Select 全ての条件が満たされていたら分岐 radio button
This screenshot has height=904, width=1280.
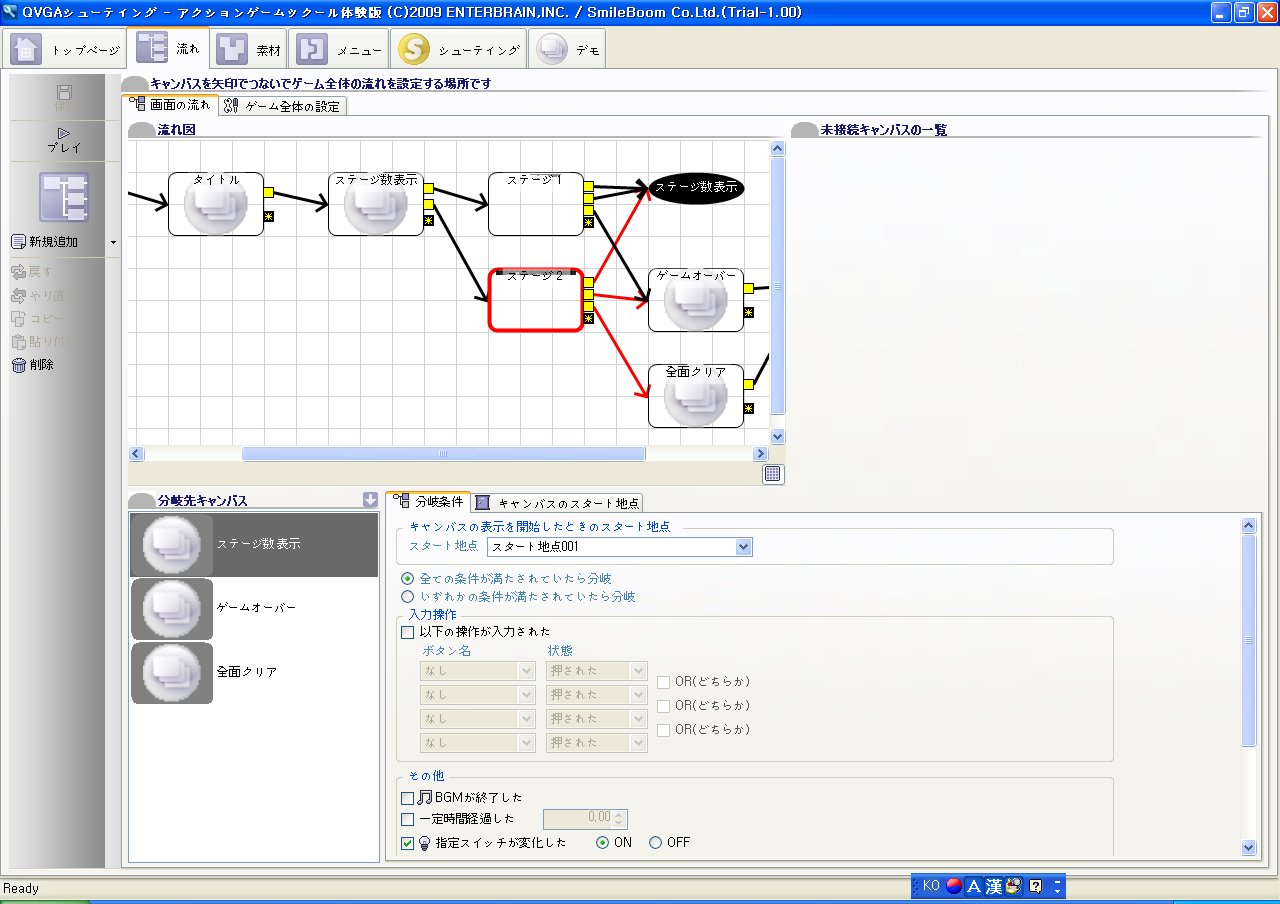(407, 578)
